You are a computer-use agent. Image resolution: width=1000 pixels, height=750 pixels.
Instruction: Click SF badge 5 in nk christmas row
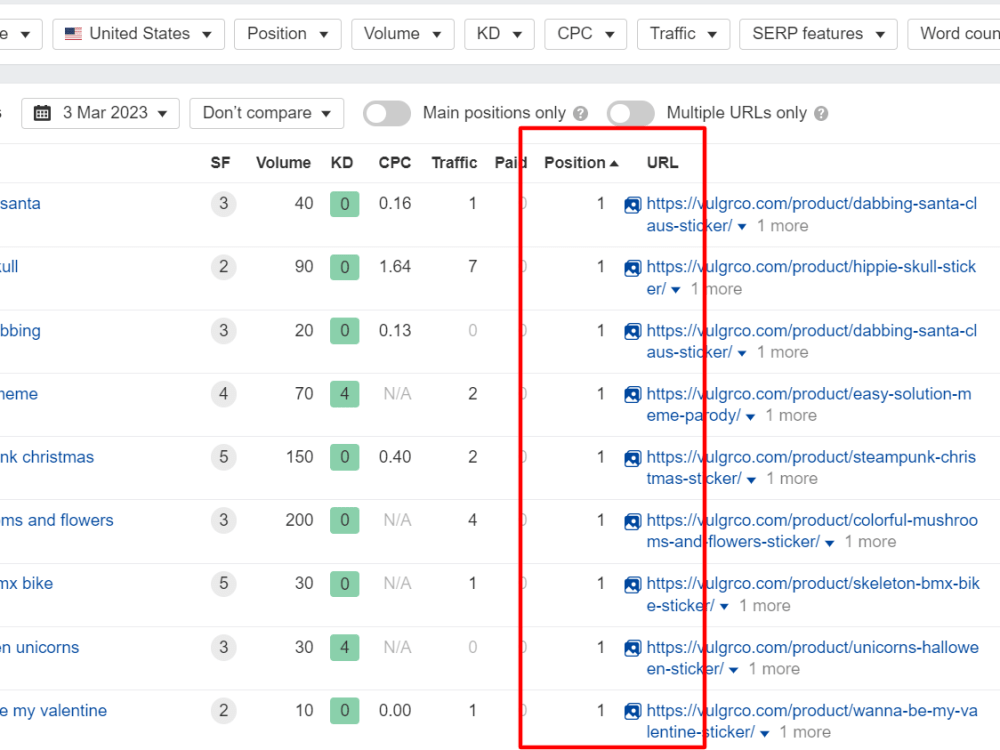coord(223,457)
